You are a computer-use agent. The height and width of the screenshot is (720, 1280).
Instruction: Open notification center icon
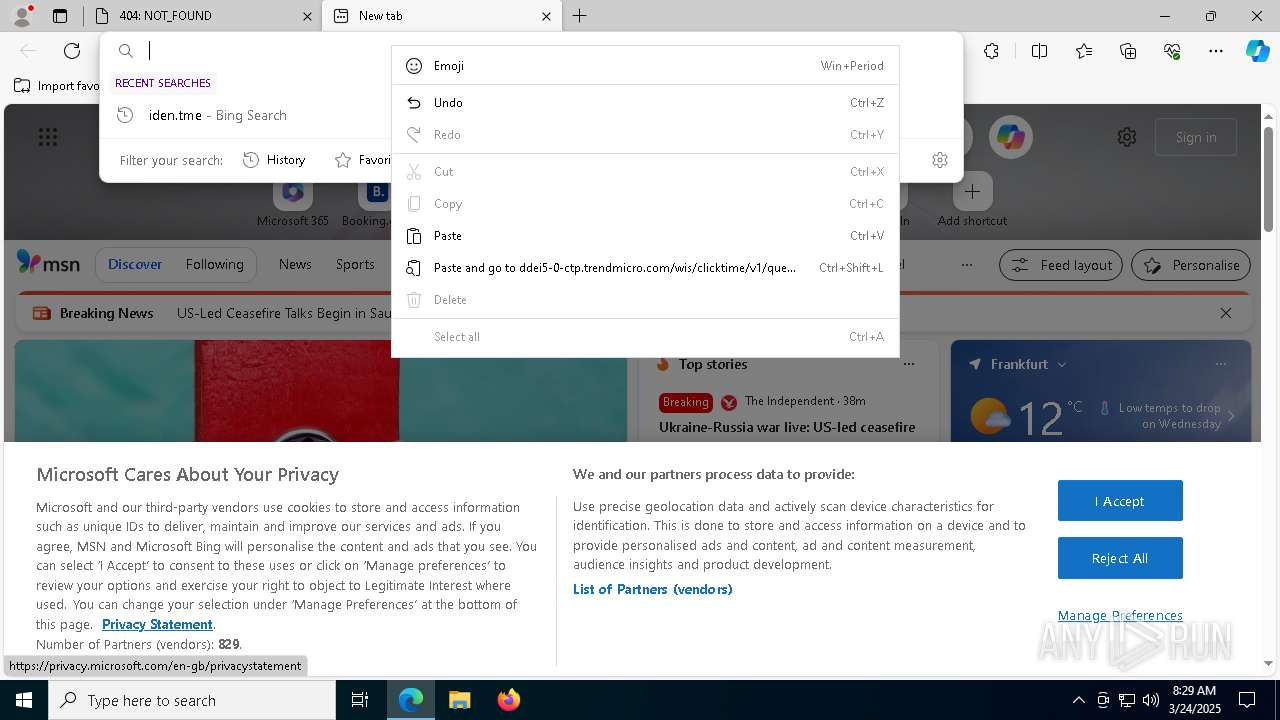(1247, 700)
